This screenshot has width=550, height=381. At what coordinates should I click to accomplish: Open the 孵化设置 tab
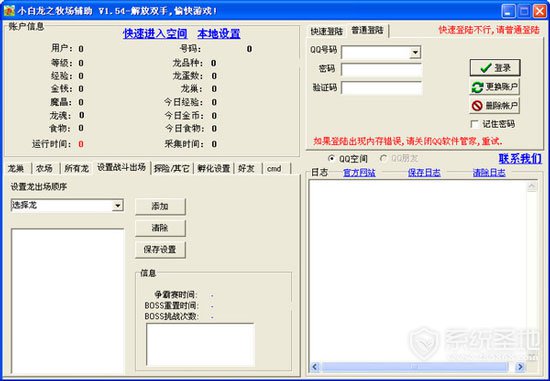tap(213, 168)
